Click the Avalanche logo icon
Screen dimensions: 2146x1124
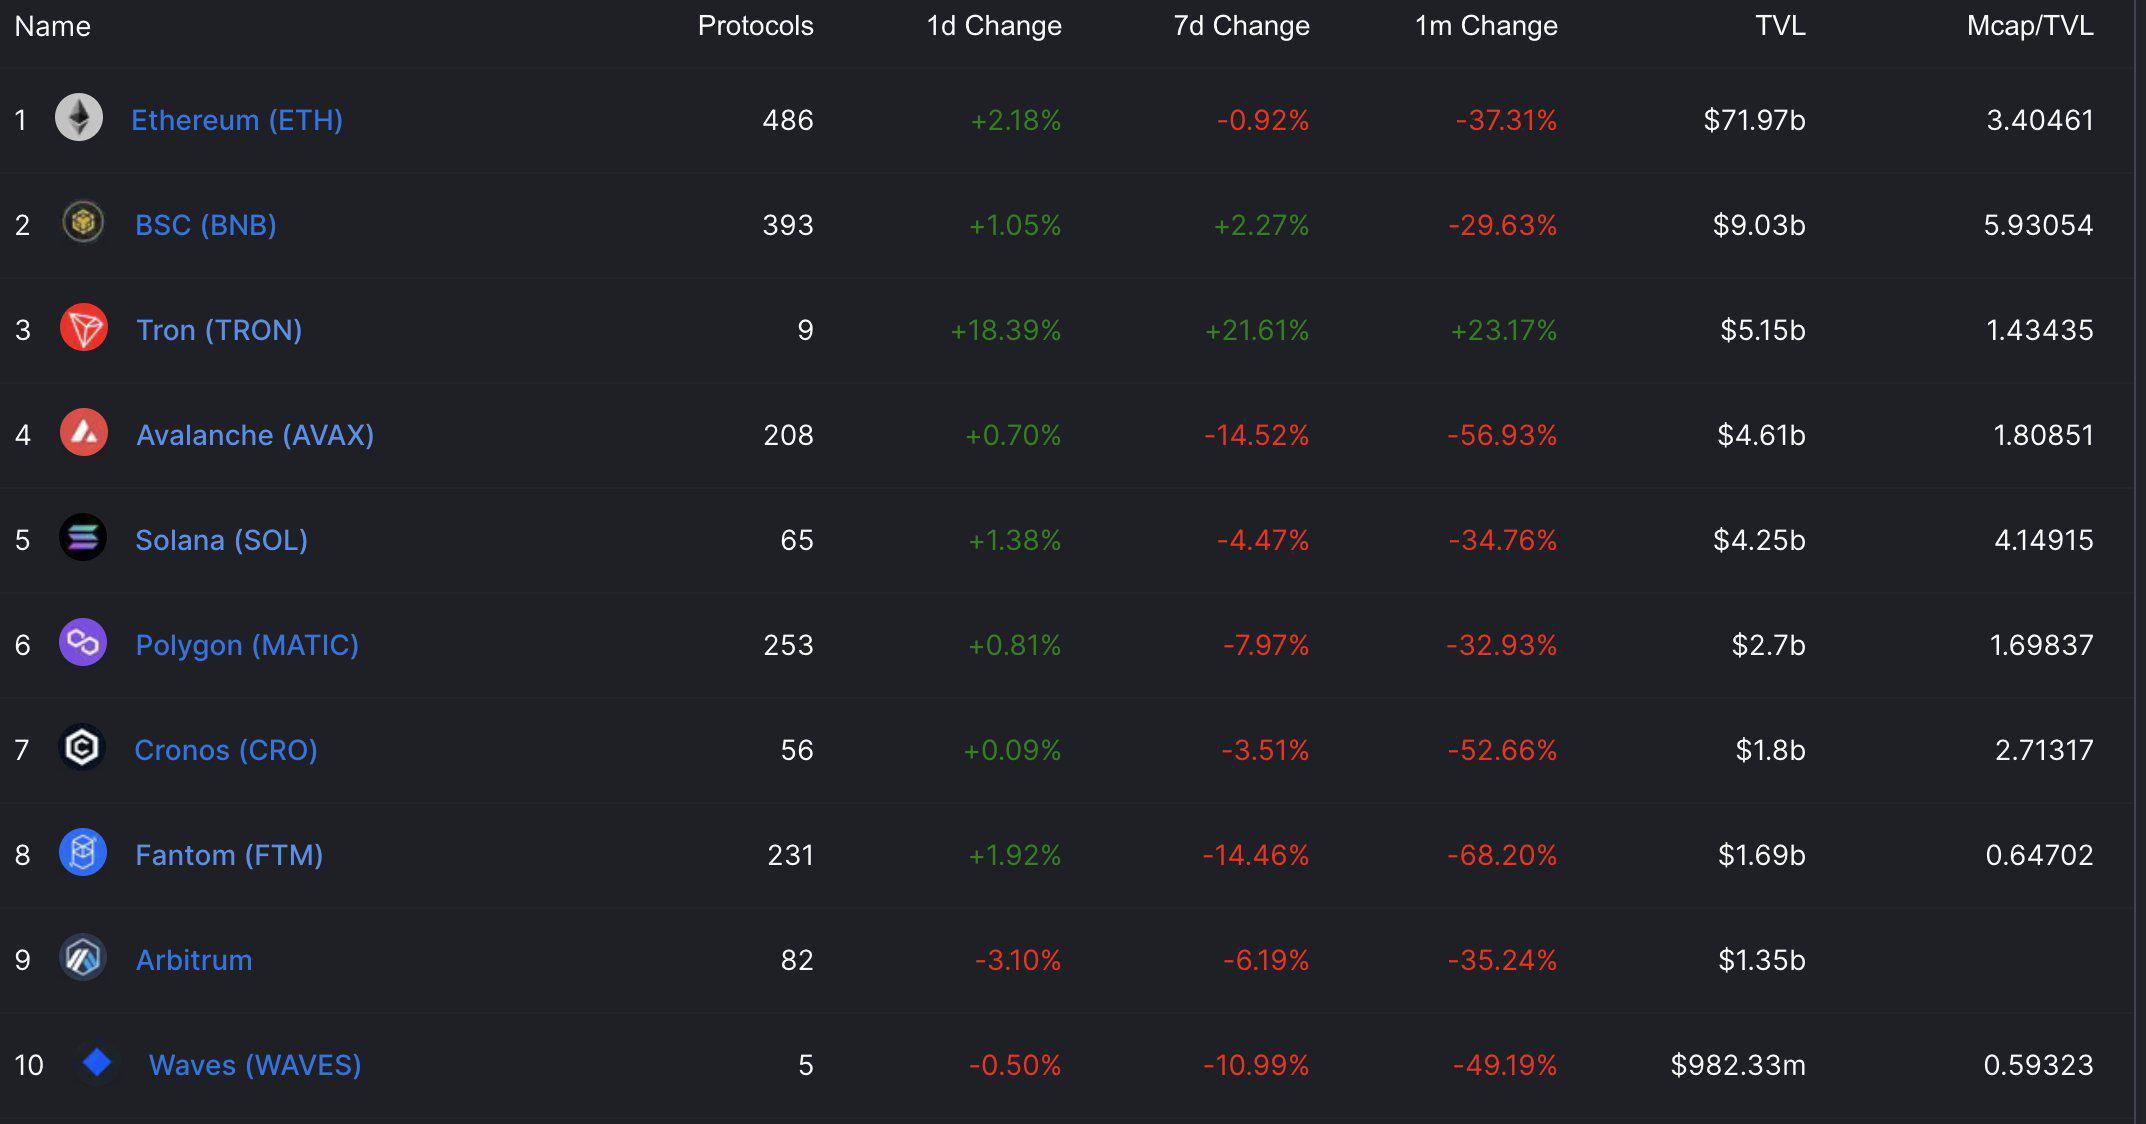pos(84,433)
